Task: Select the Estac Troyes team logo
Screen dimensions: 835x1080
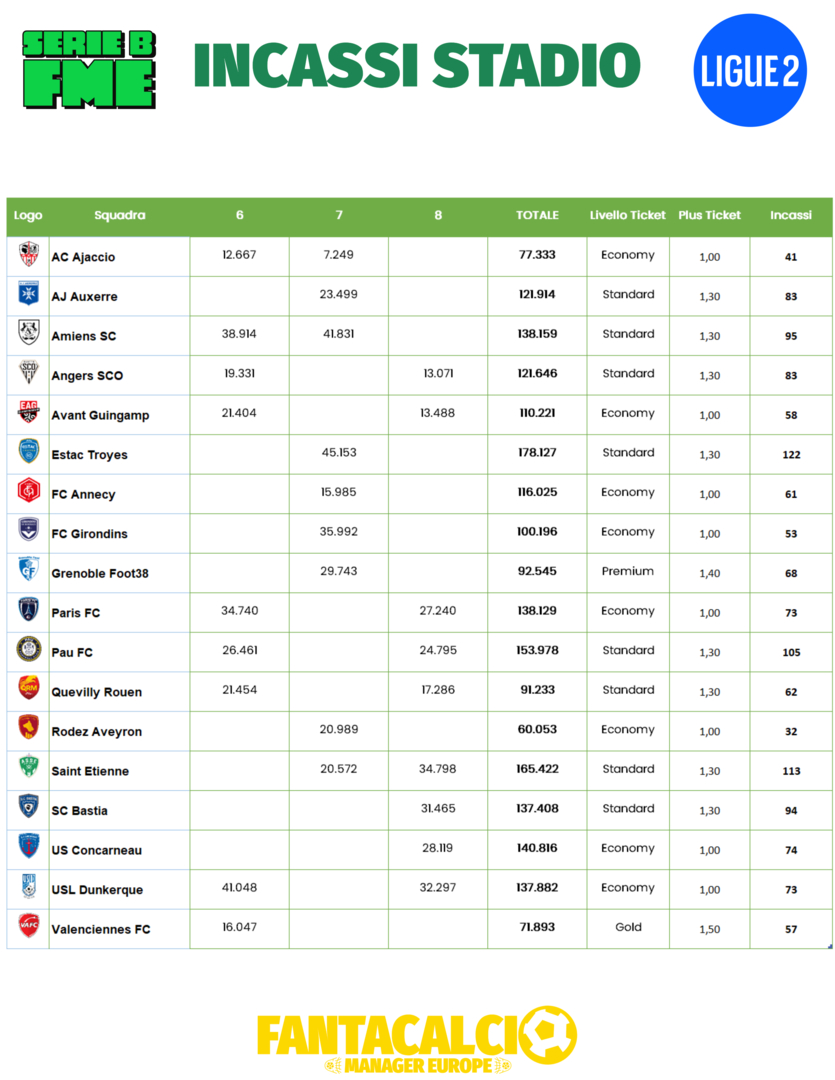Action: tap(28, 453)
